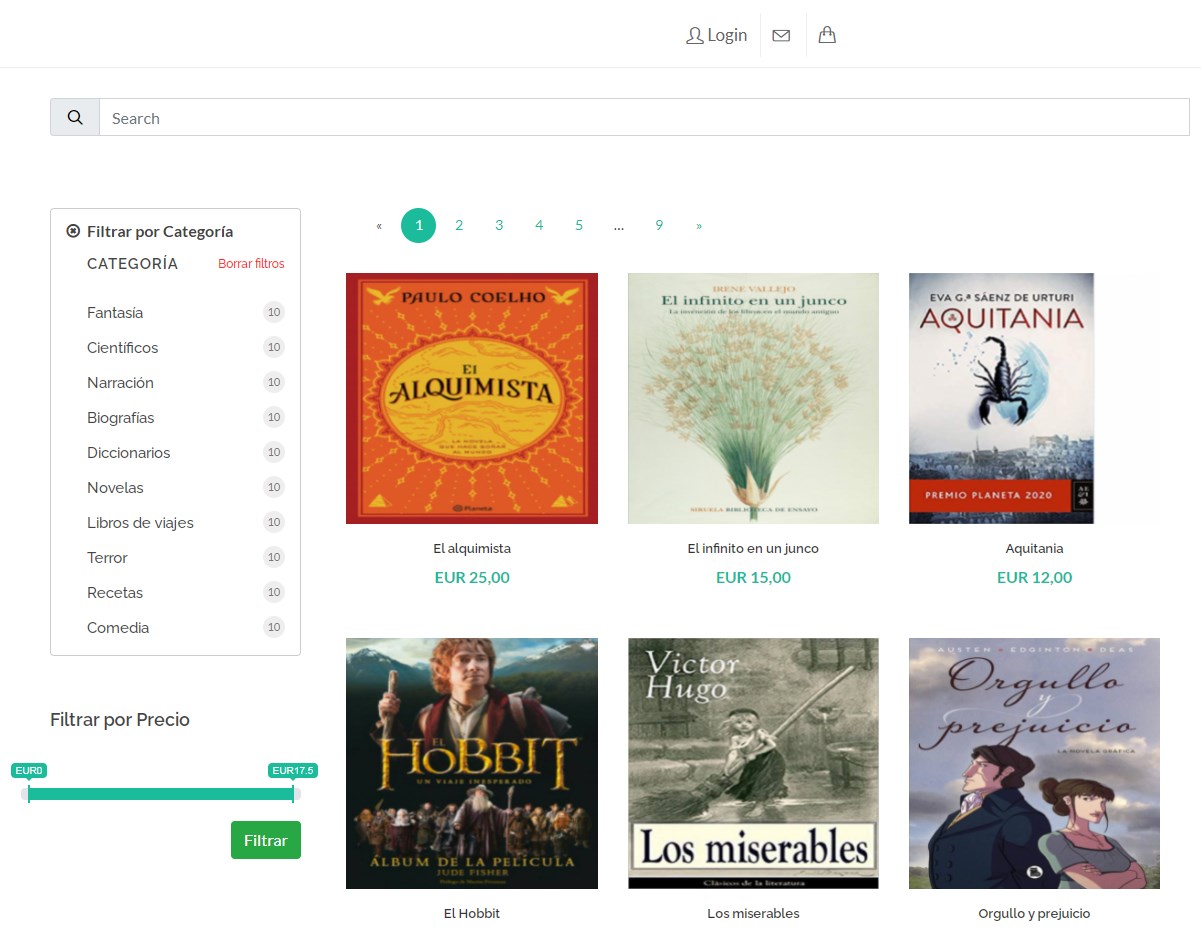Click the EUR 12,00 price
The image size is (1201, 930).
(1034, 577)
